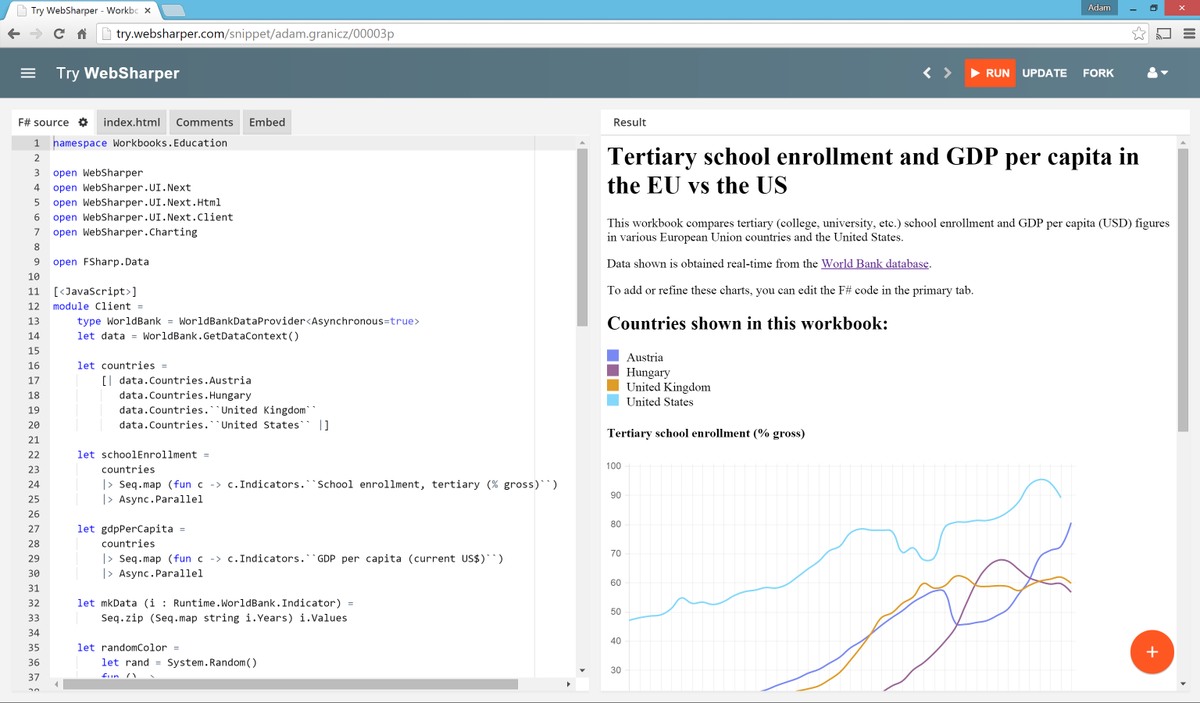Click 'open WebSharper.Charting' code line

coord(125,232)
